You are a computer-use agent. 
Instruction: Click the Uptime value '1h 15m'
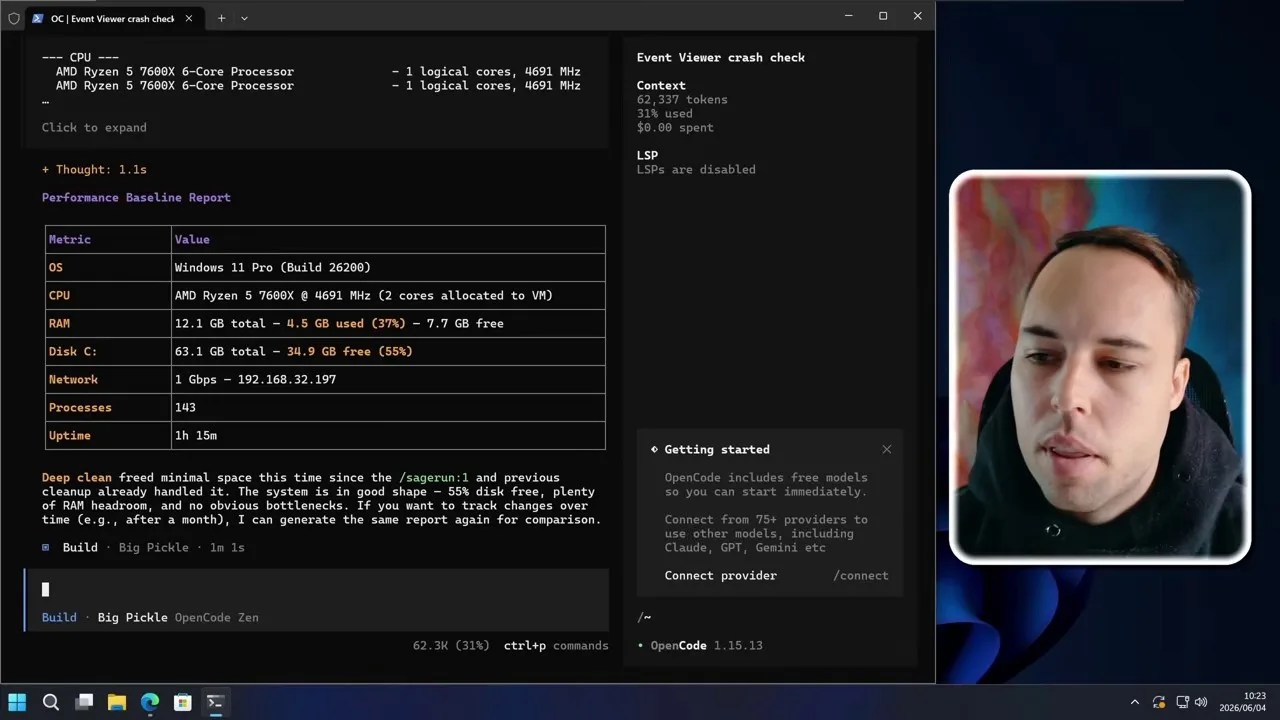coord(196,436)
